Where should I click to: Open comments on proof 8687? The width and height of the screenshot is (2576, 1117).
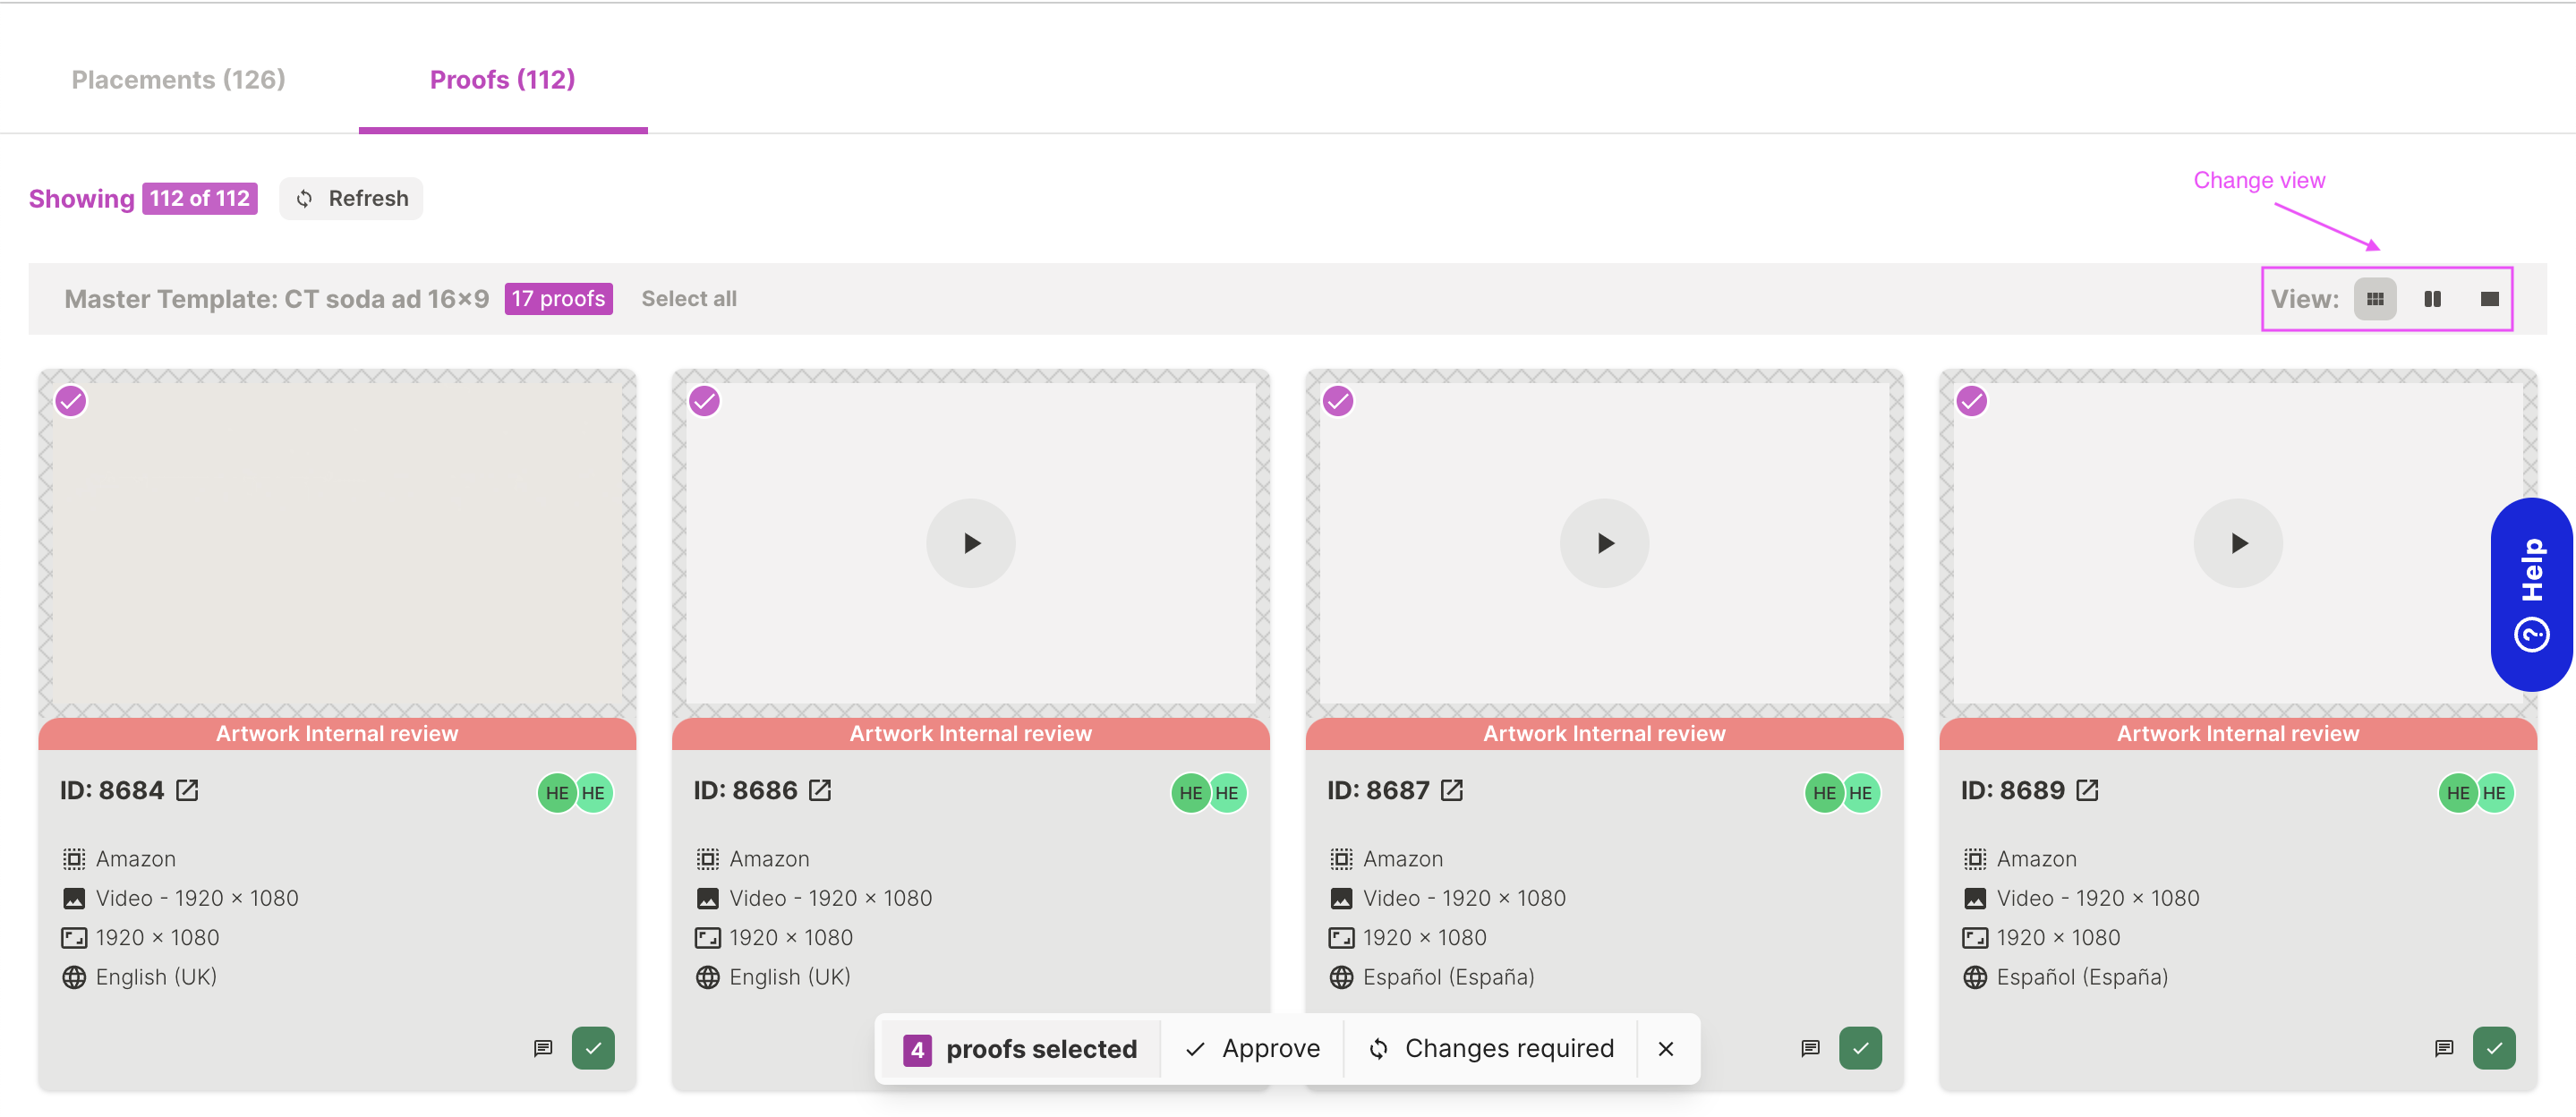click(1810, 1048)
